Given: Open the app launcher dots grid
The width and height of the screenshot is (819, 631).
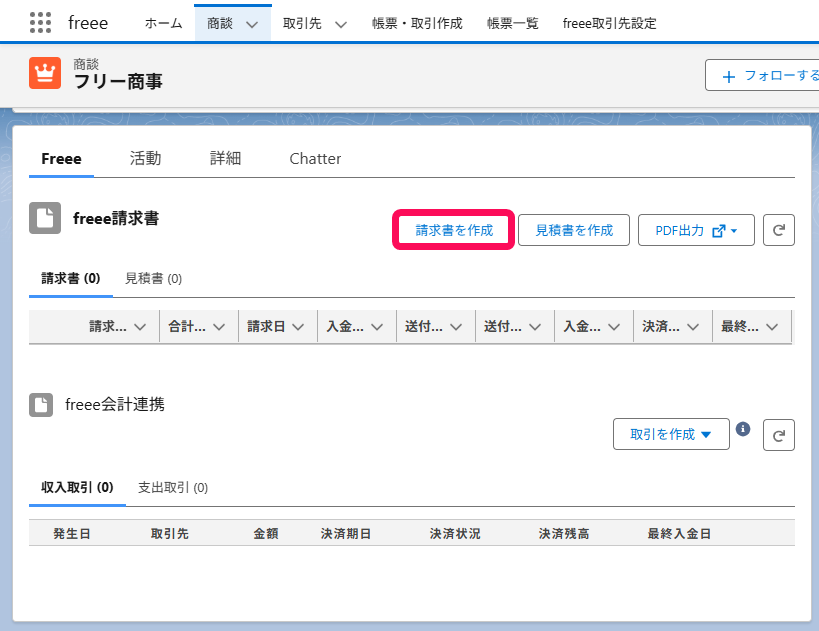Looking at the screenshot, I should click(40, 22).
